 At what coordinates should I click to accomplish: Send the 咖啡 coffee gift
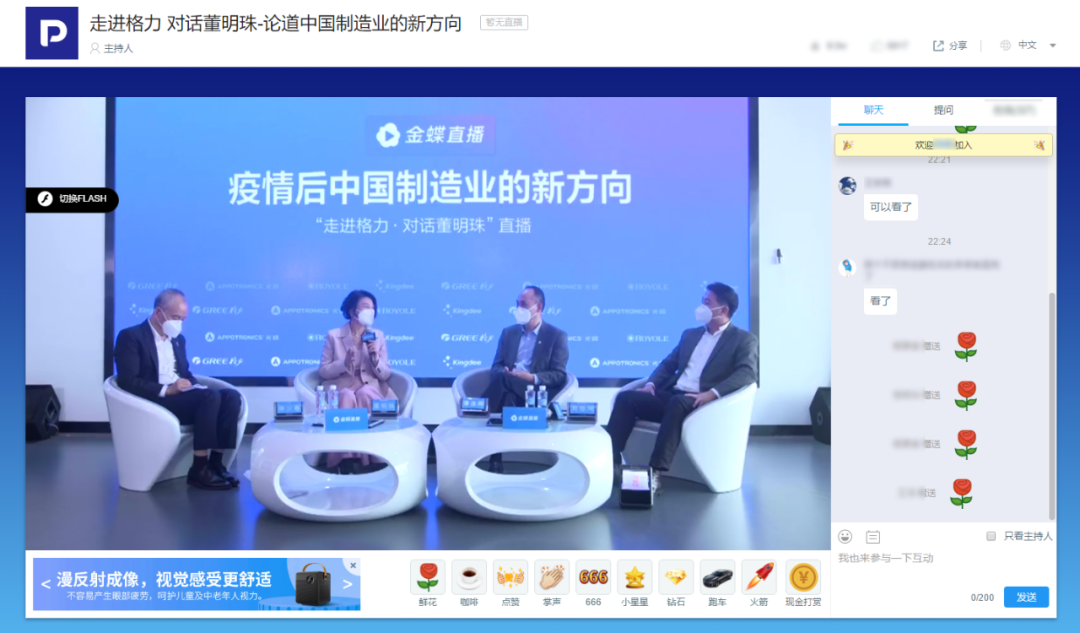click(x=468, y=578)
